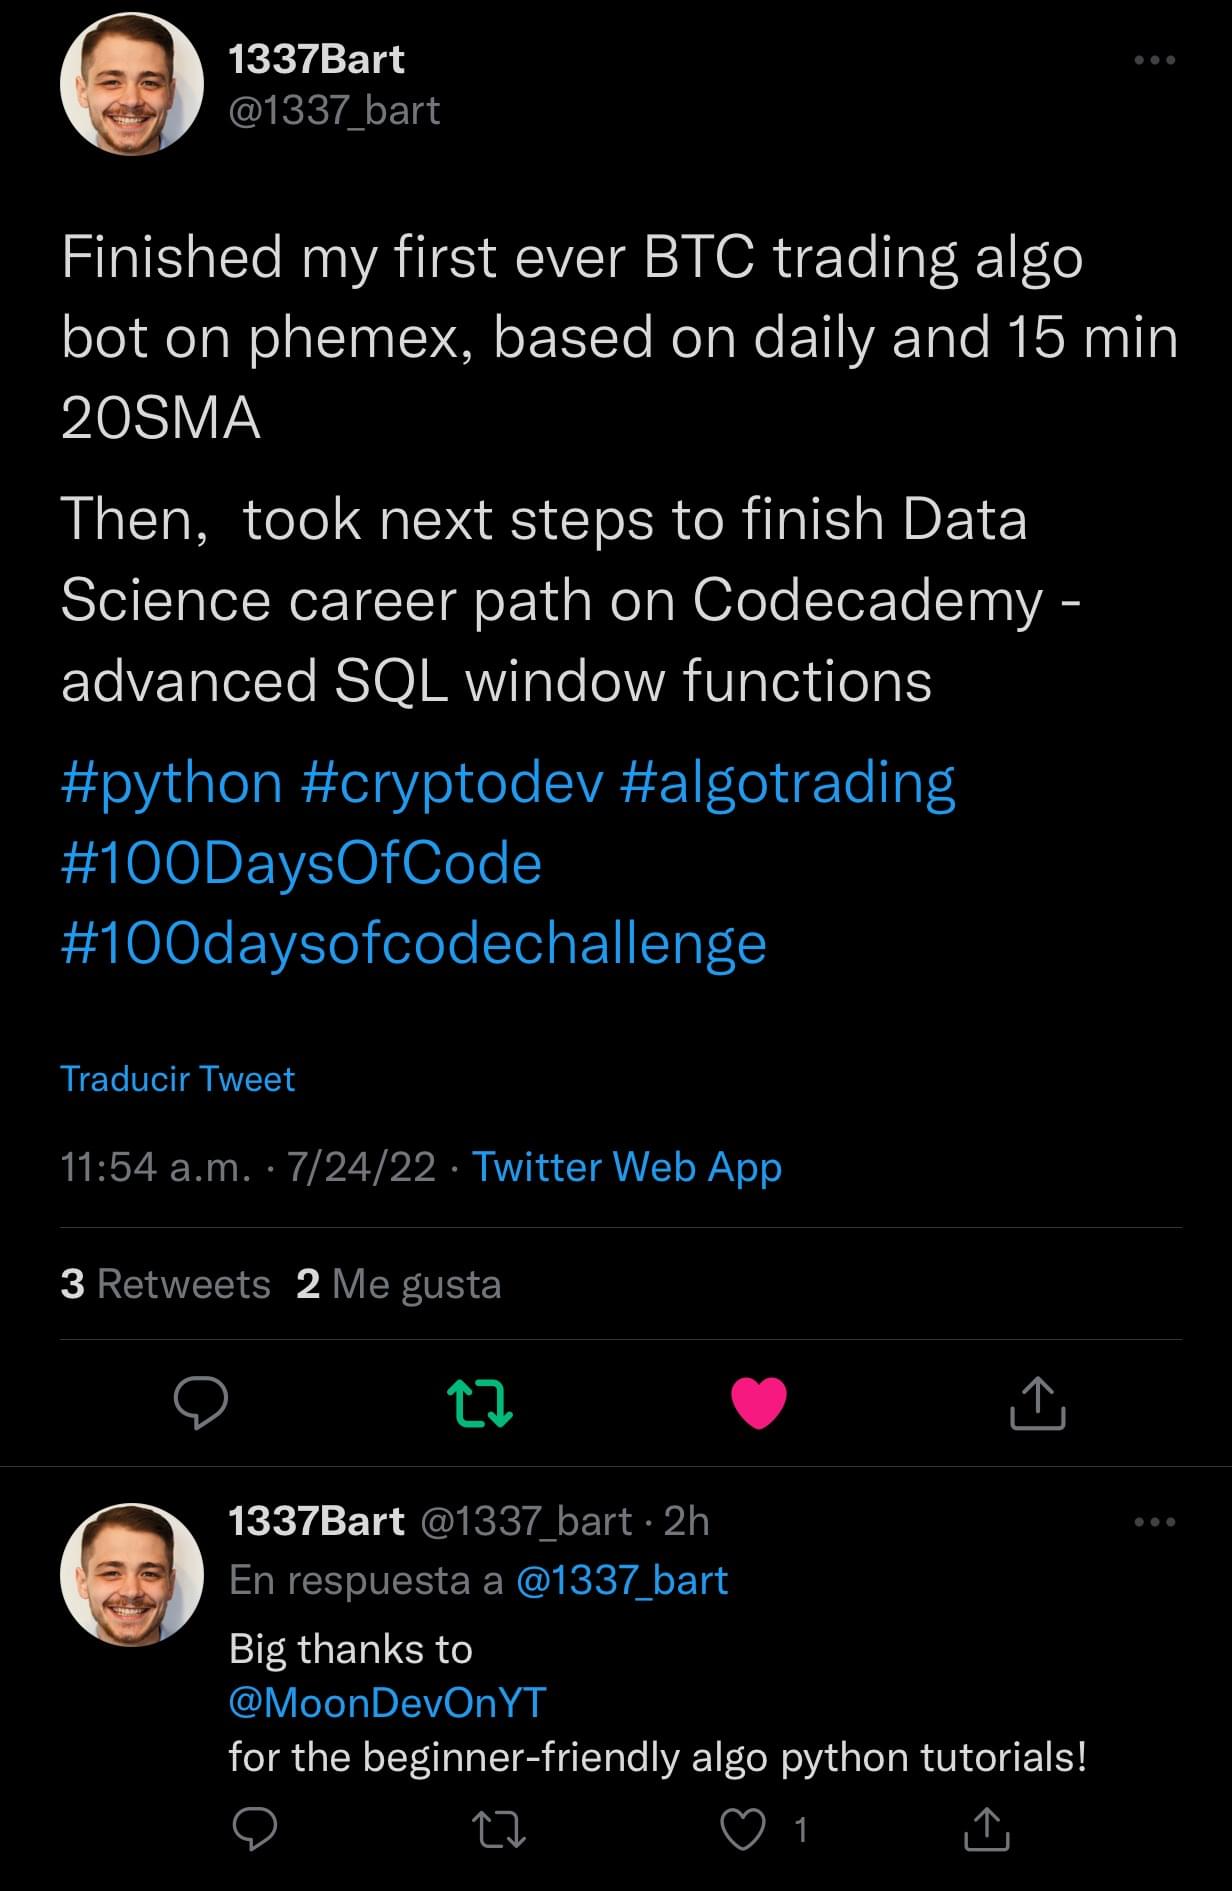
Task: Reply to the Big thanks tweet
Action: tap(255, 1829)
